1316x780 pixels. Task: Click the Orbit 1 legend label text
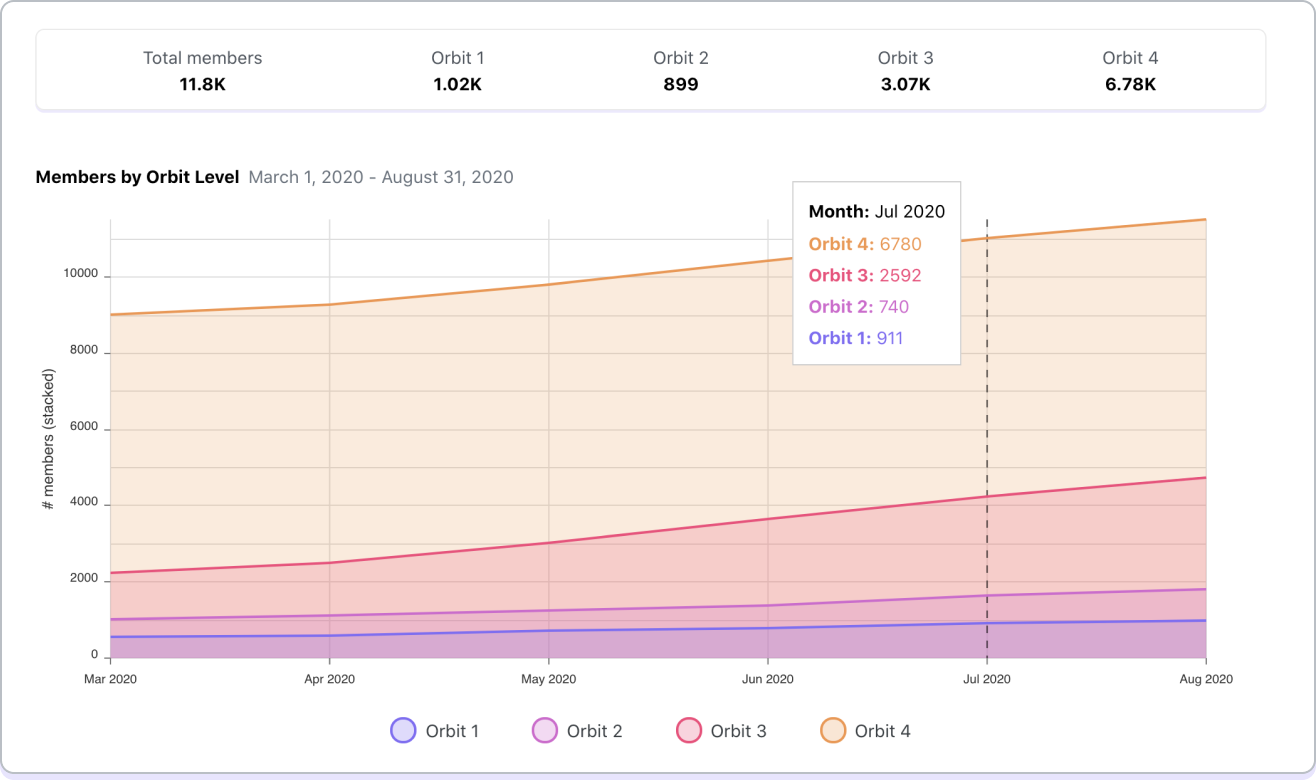pyautogui.click(x=452, y=731)
